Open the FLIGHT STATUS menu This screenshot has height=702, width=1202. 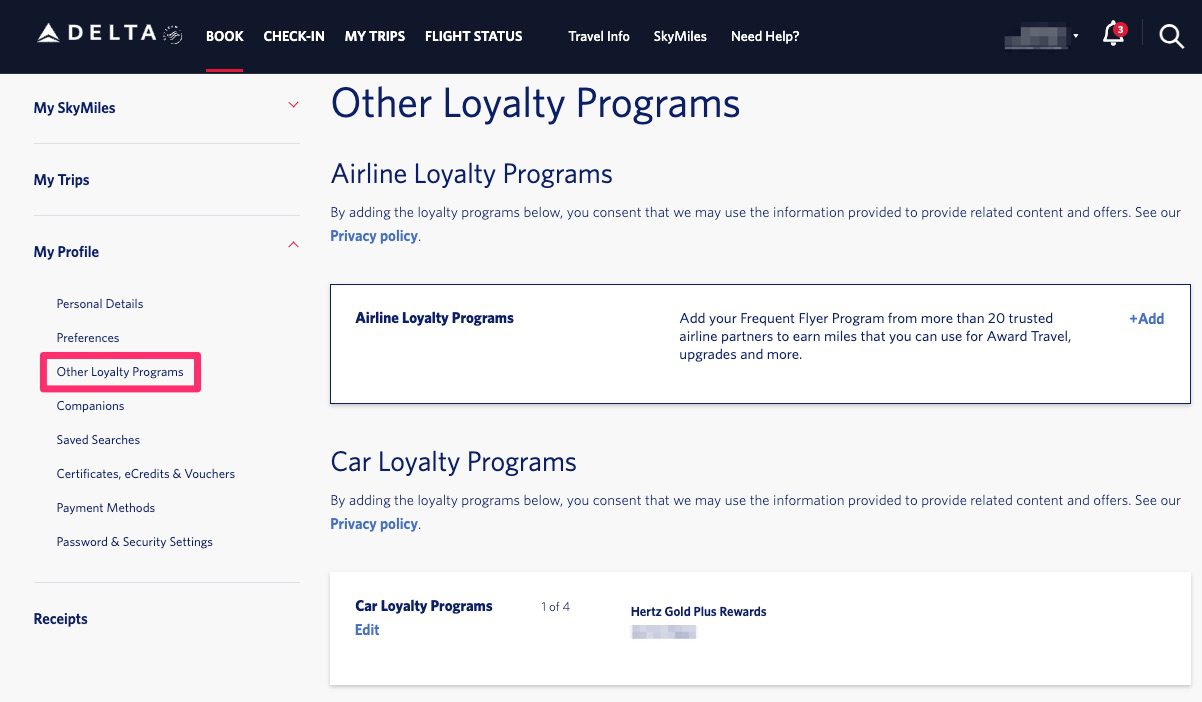tap(473, 36)
